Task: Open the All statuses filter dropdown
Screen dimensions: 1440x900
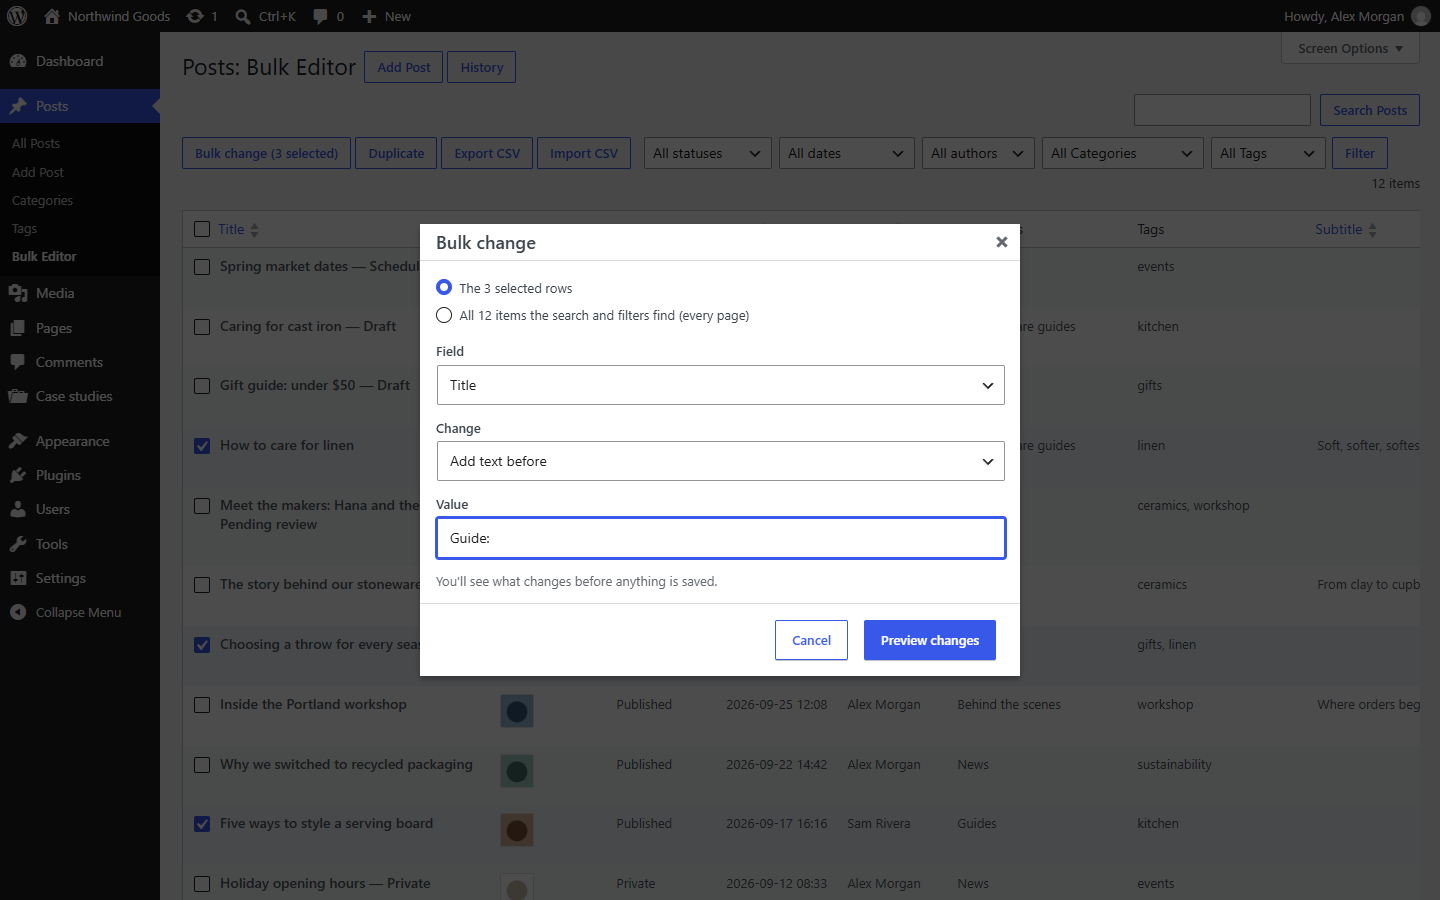Action: click(x=708, y=153)
